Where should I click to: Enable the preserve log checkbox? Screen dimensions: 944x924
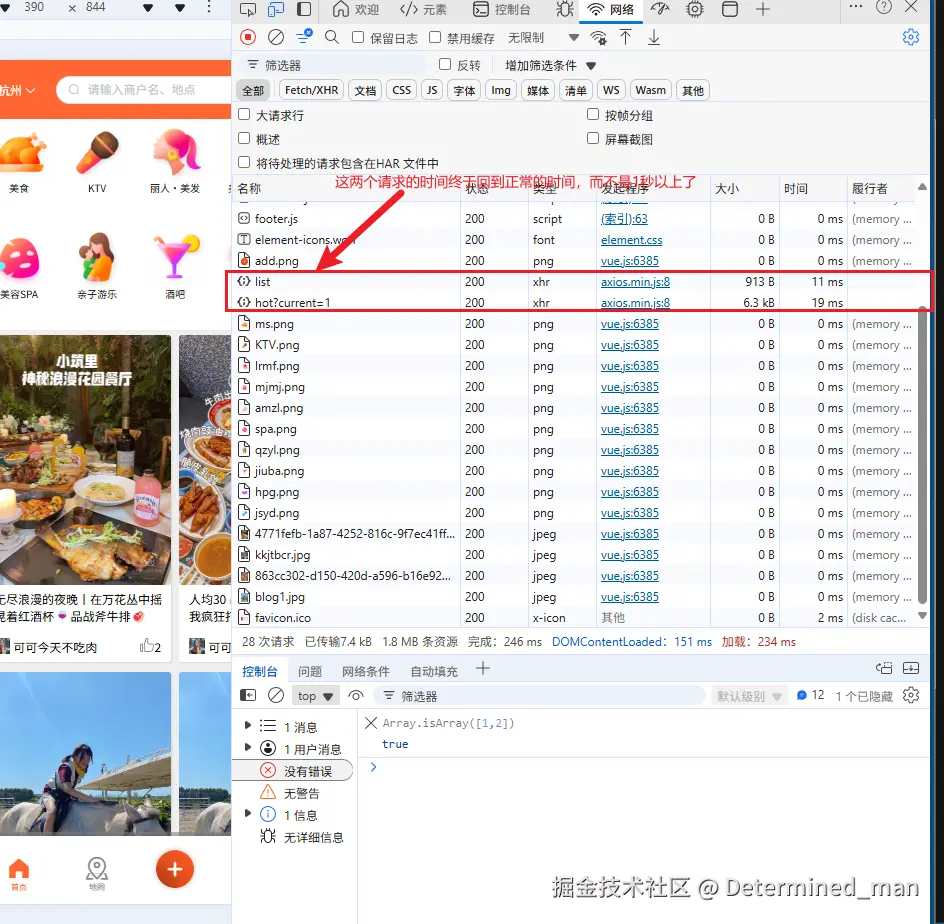pos(358,37)
